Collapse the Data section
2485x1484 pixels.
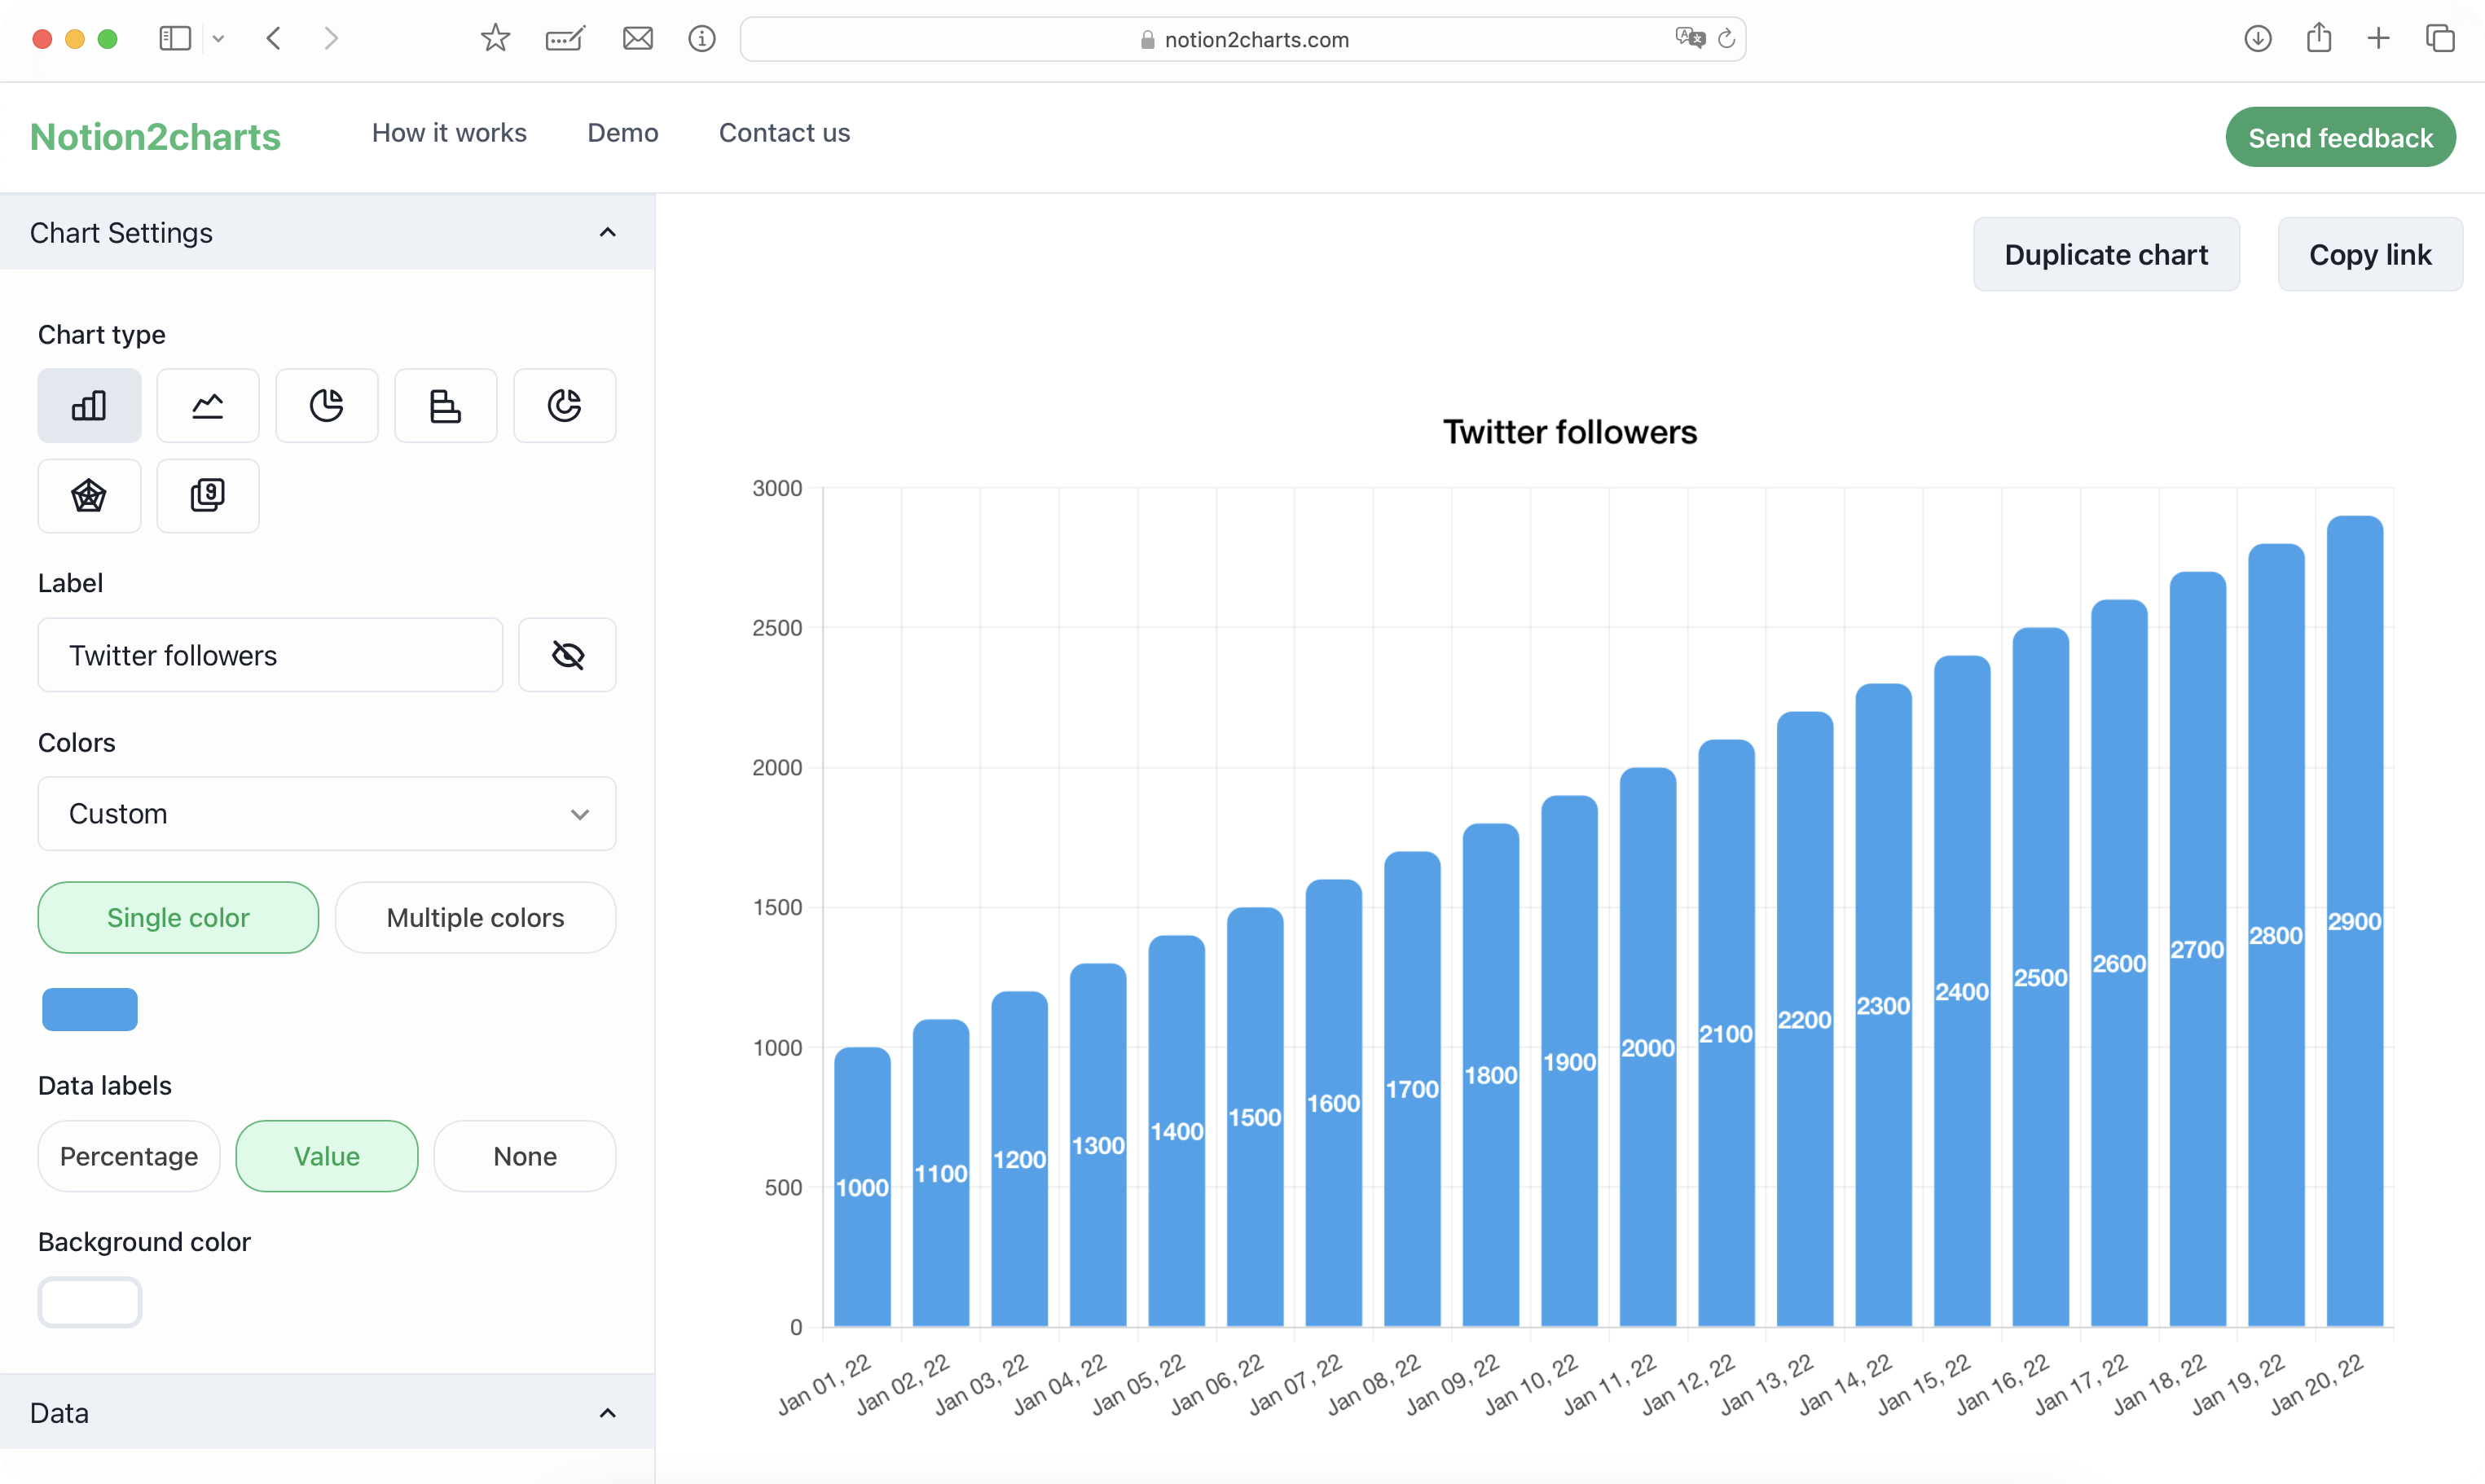tap(607, 1412)
